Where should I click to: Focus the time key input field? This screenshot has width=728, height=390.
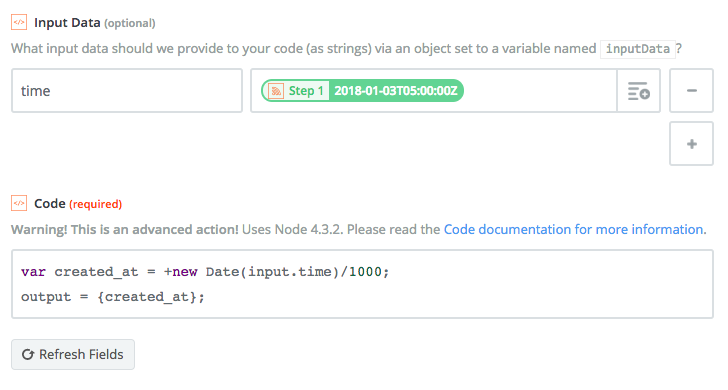coord(127,91)
